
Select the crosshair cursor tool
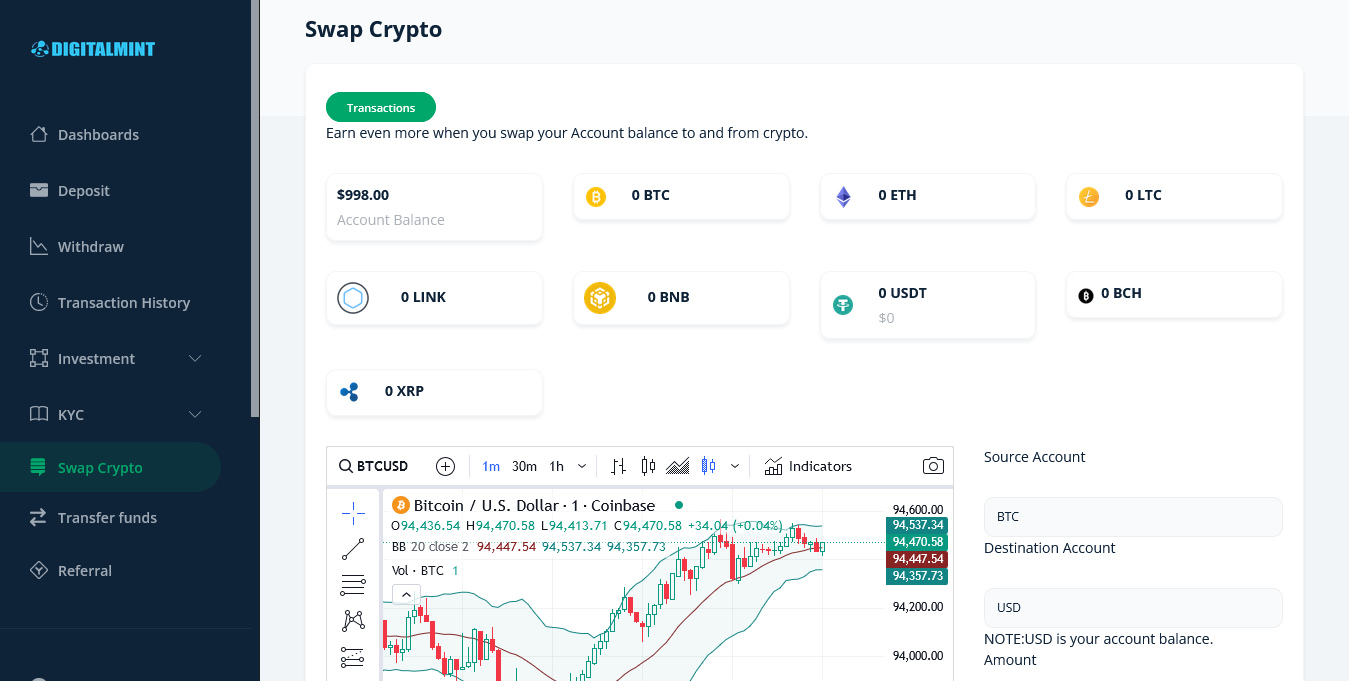click(353, 514)
